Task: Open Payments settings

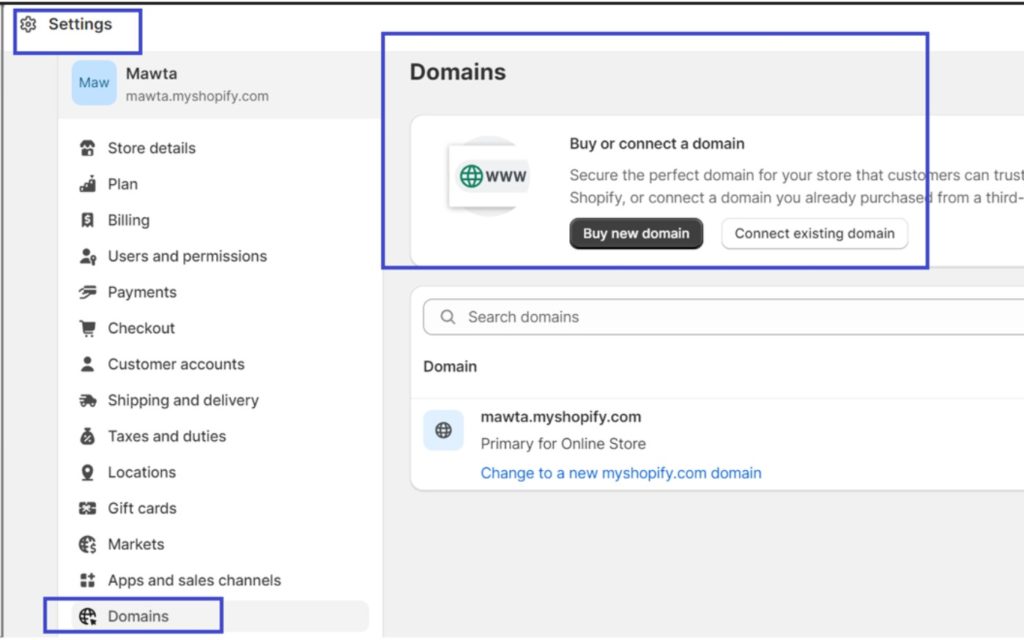Action: click(x=142, y=292)
